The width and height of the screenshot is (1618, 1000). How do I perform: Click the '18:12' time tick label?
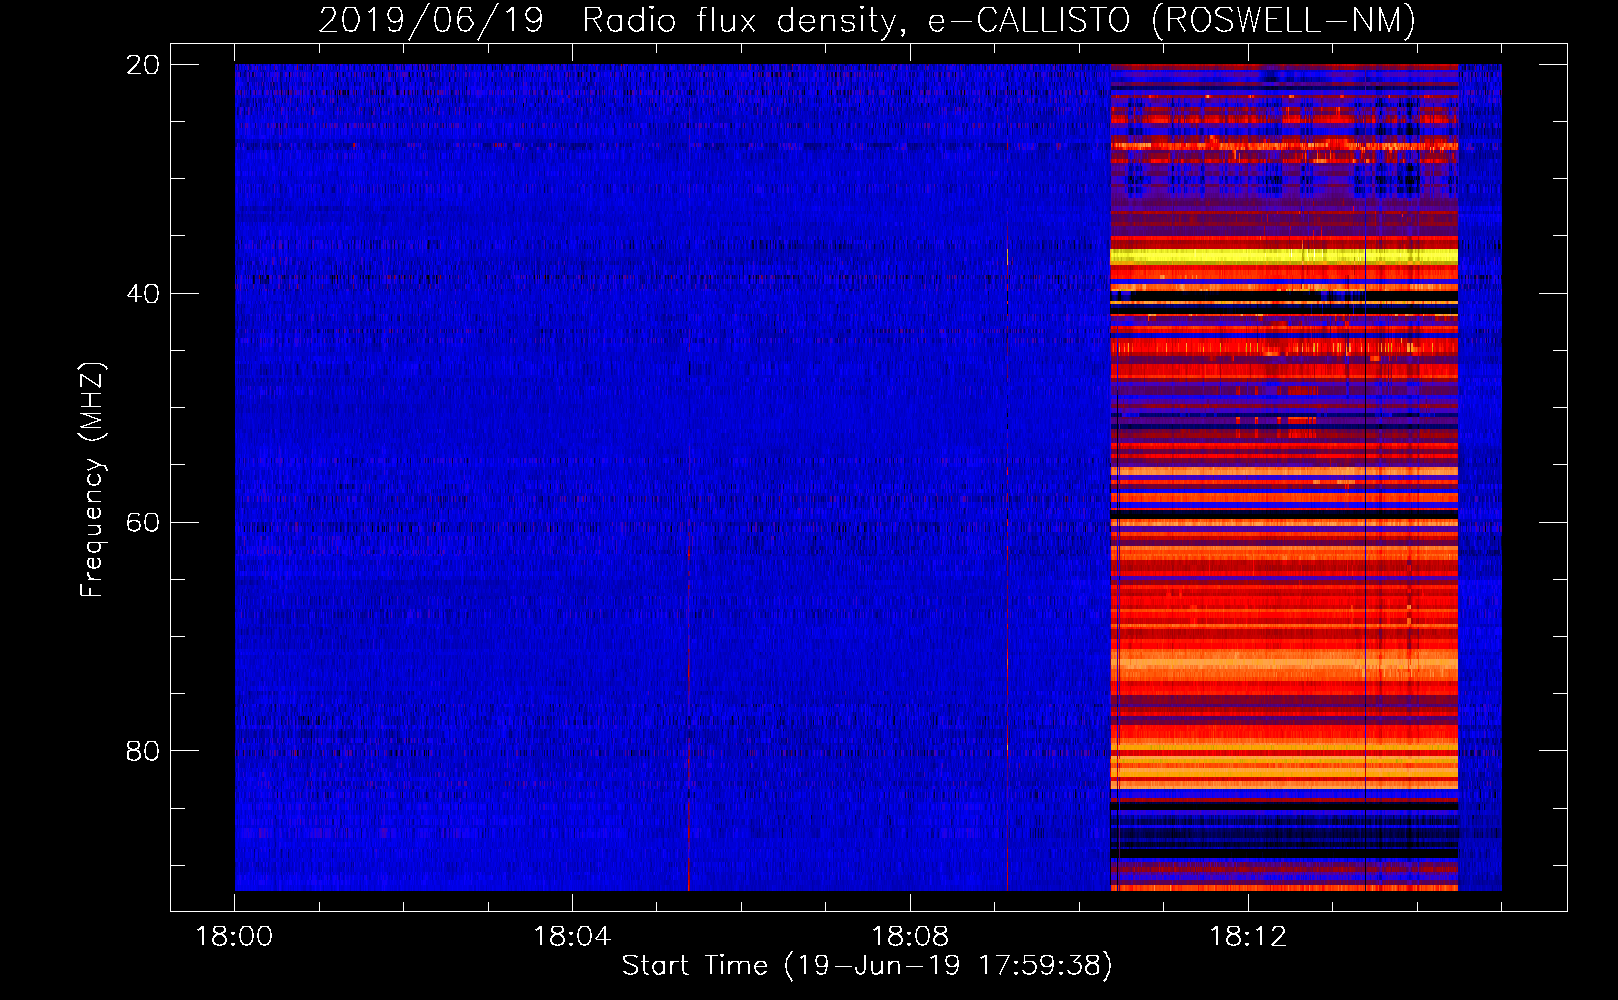click(x=1248, y=937)
